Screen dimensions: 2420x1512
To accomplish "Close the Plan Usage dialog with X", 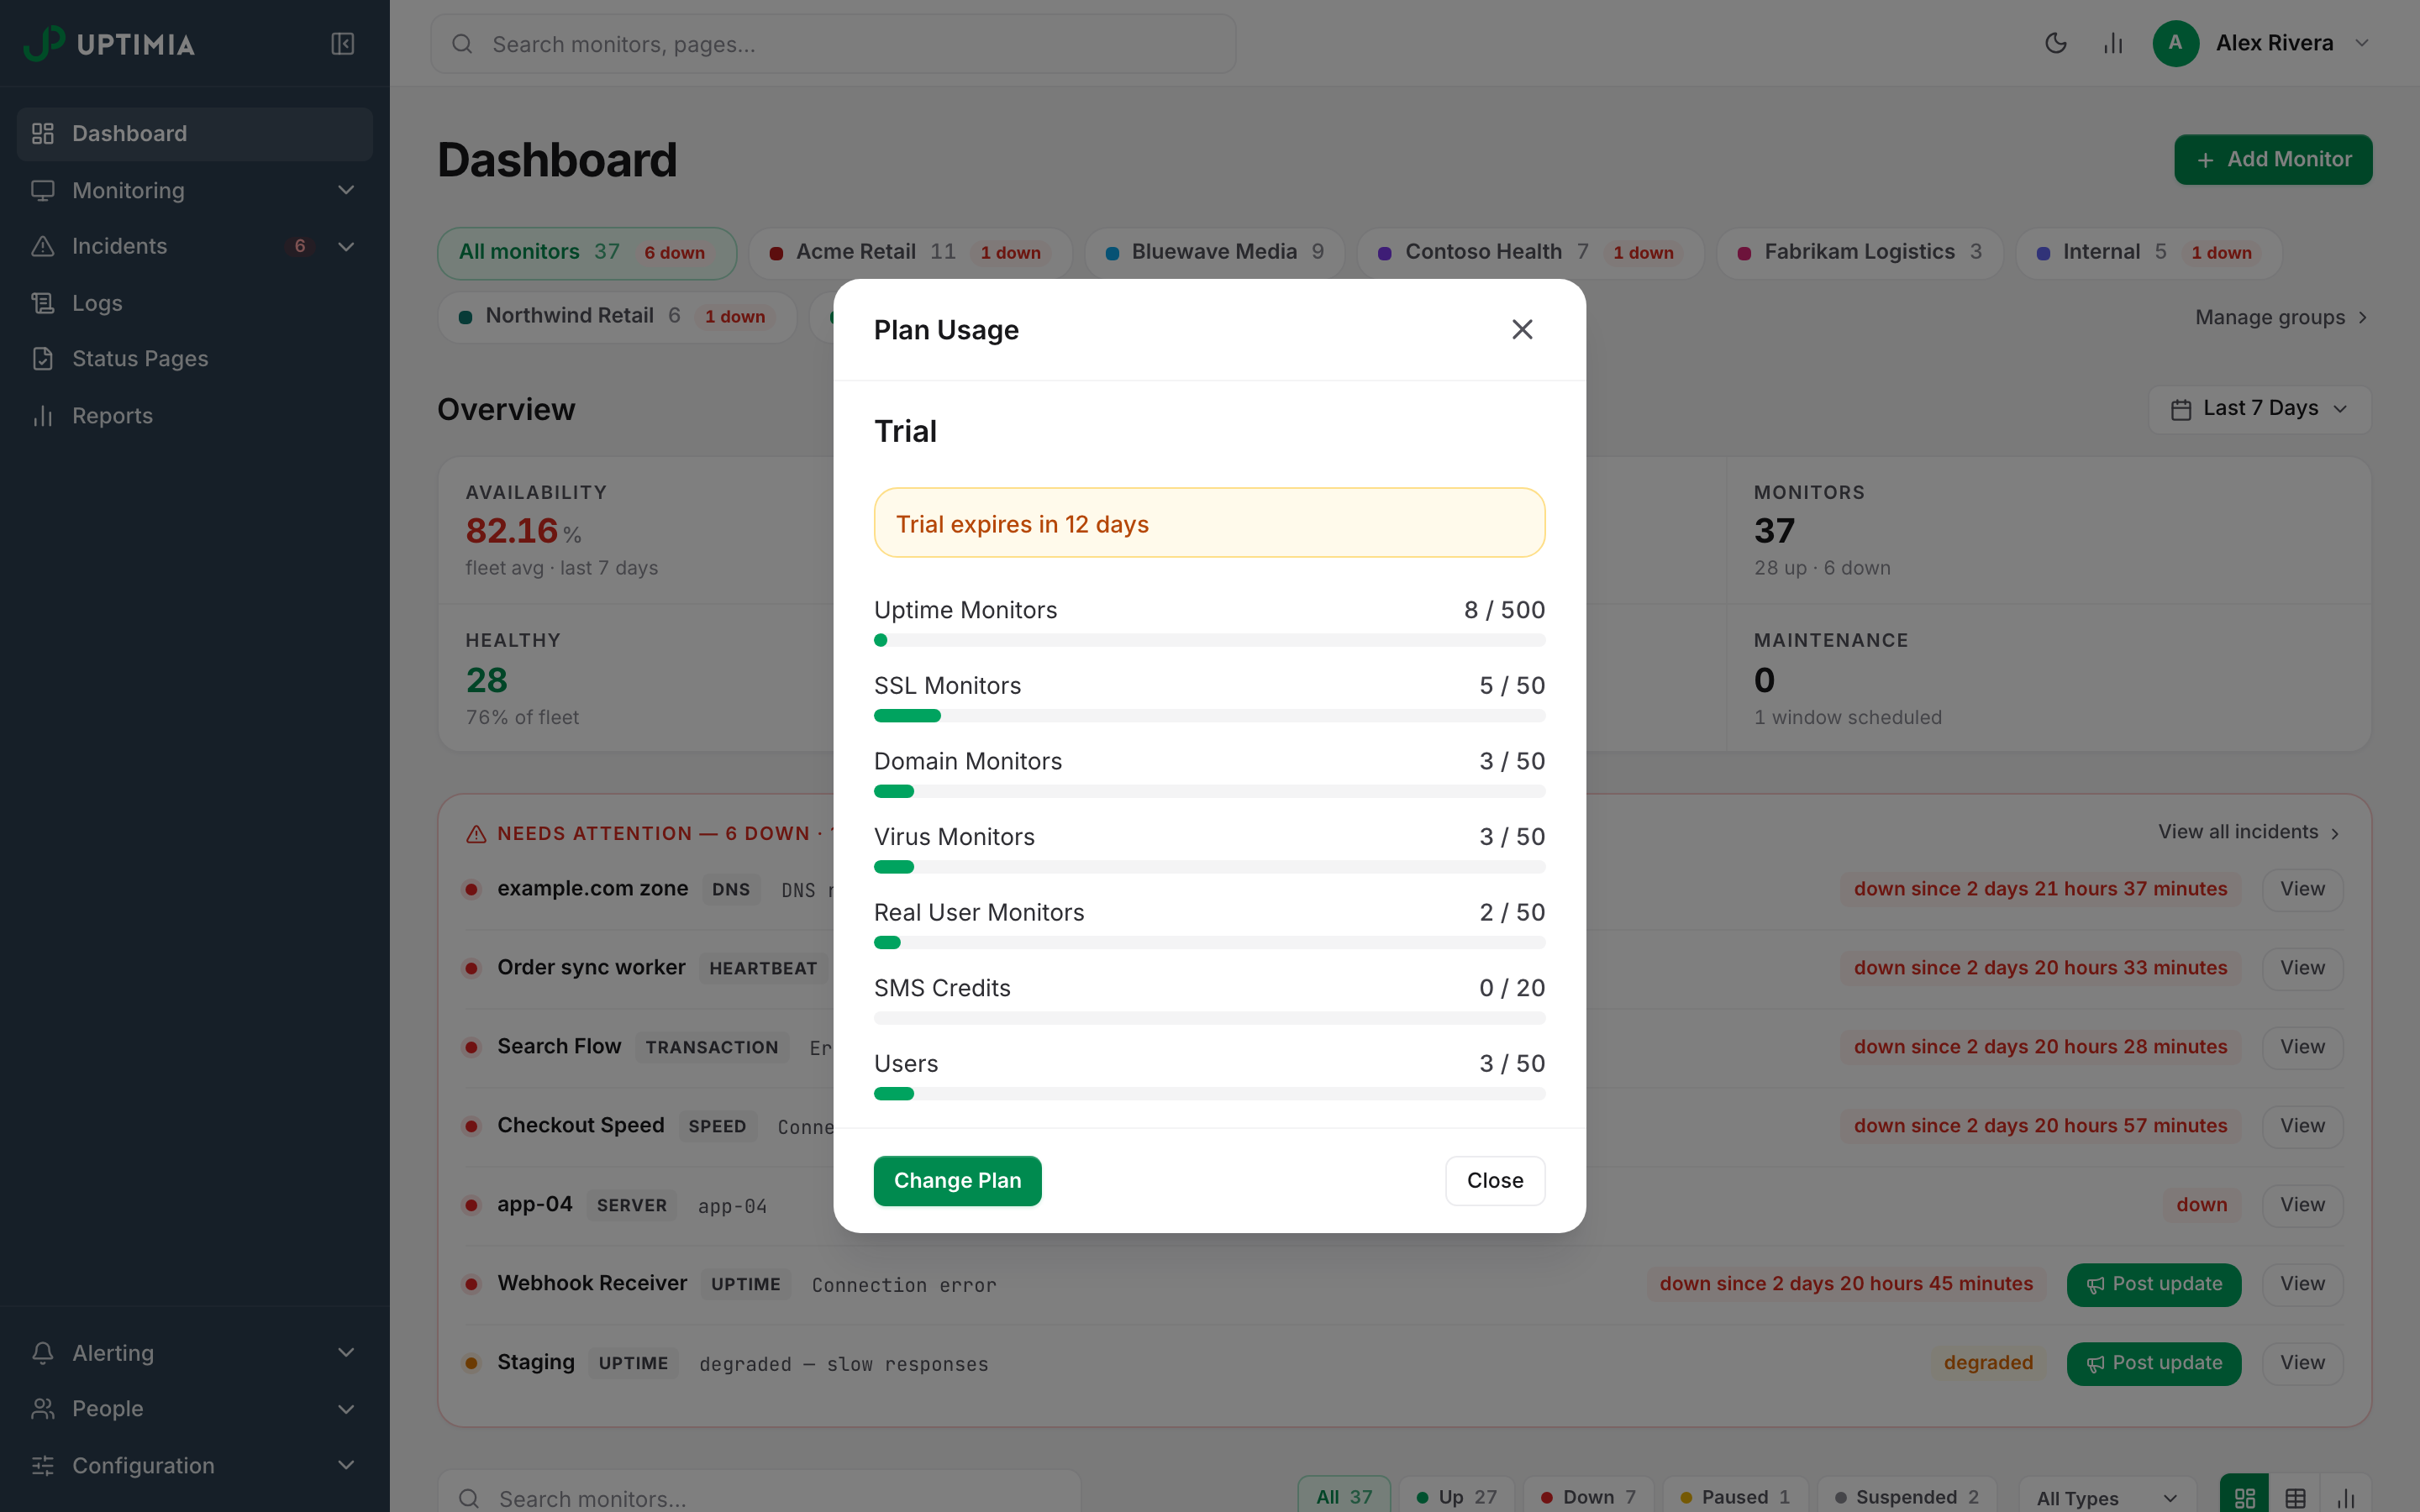I will coord(1522,329).
